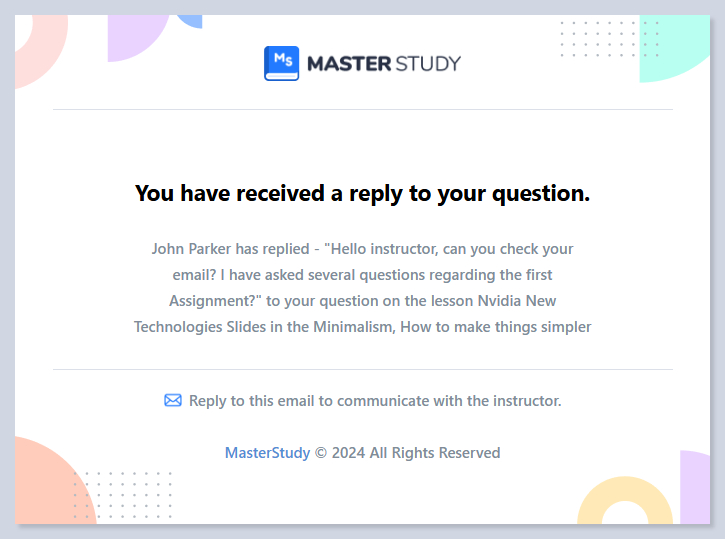Click the "© 2024 All Rights Reserved" text
The image size is (725, 539).
[407, 453]
